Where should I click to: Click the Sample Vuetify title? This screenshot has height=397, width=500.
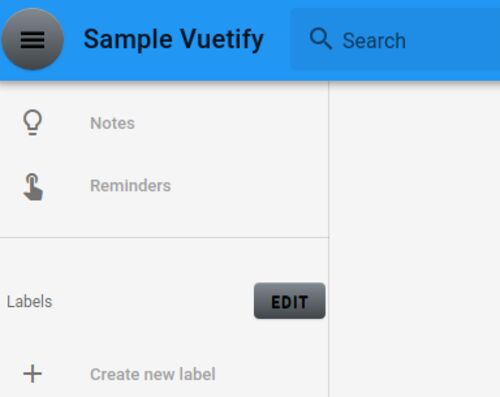point(173,39)
